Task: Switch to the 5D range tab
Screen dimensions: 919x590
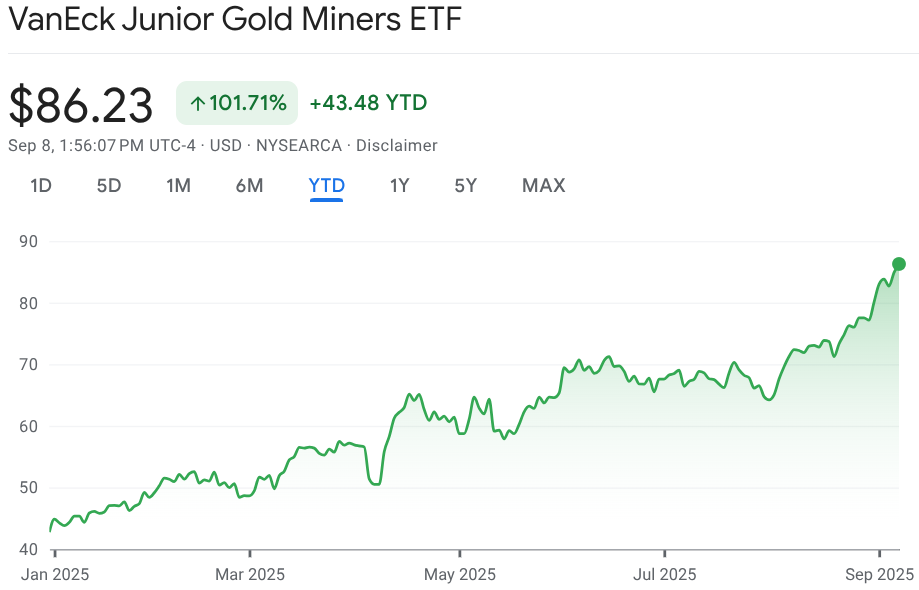Action: pyautogui.click(x=109, y=185)
